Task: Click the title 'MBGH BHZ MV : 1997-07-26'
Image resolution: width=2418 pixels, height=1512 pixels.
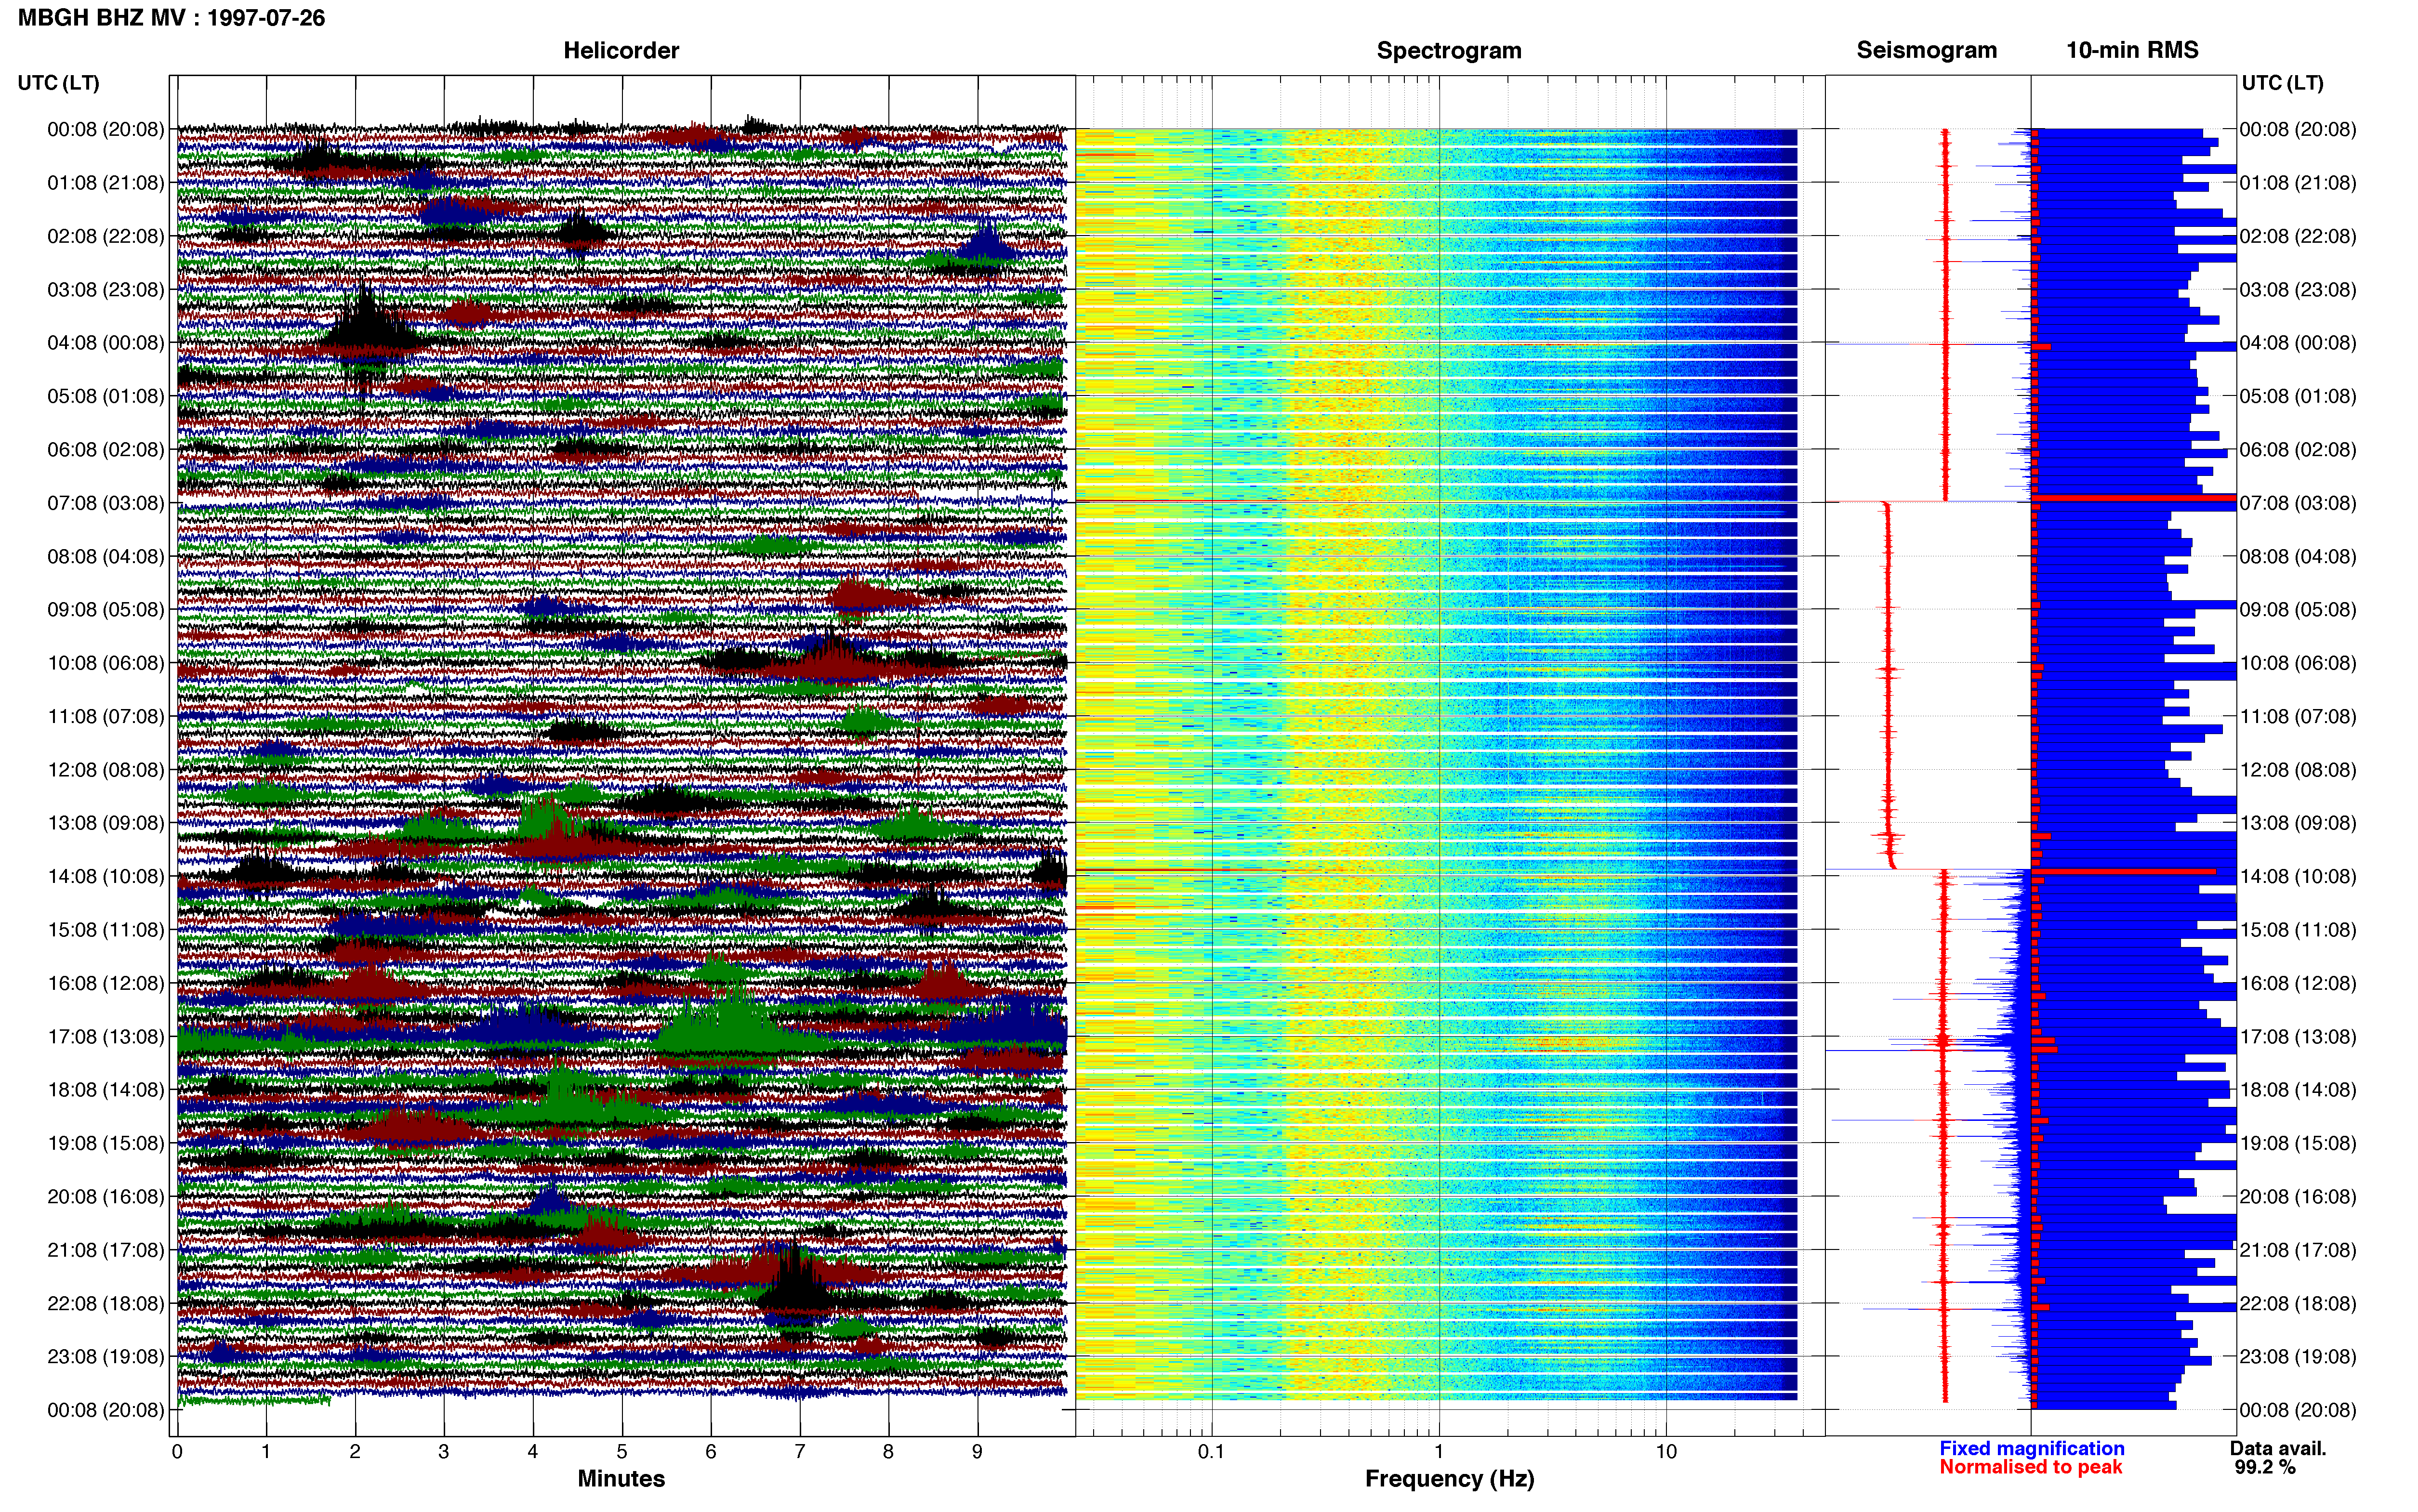Action: (x=171, y=18)
